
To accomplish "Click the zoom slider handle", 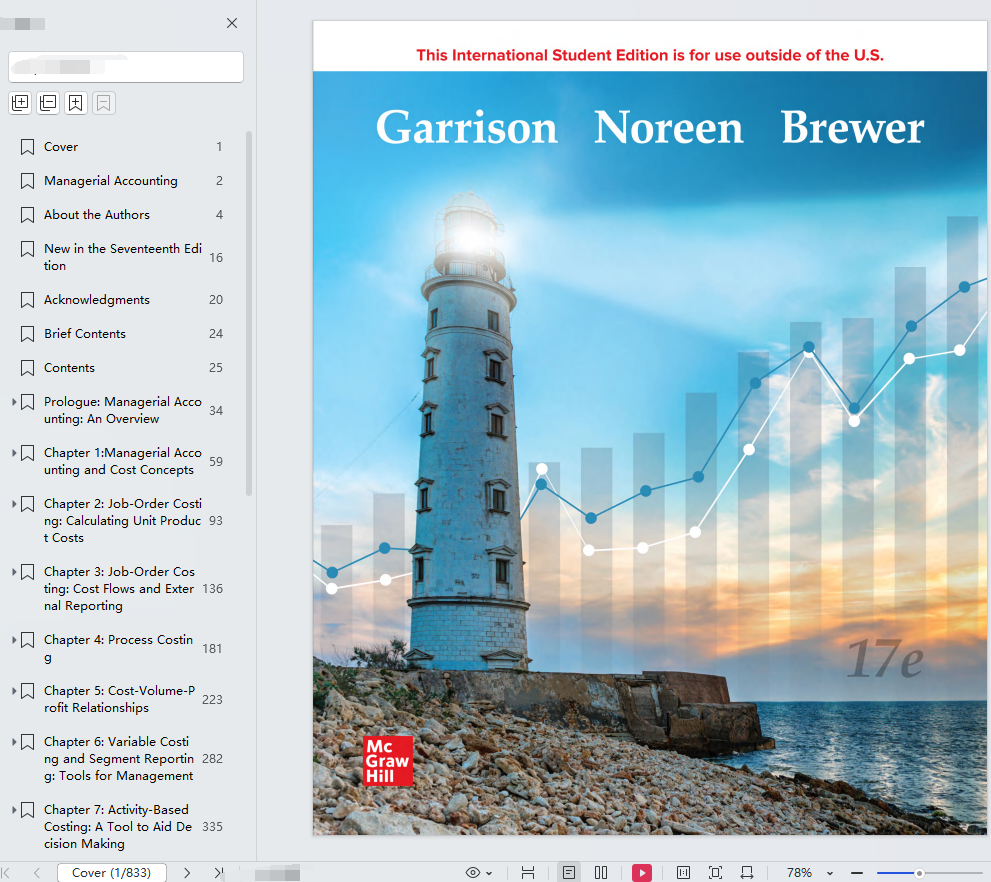I will tap(920, 873).
